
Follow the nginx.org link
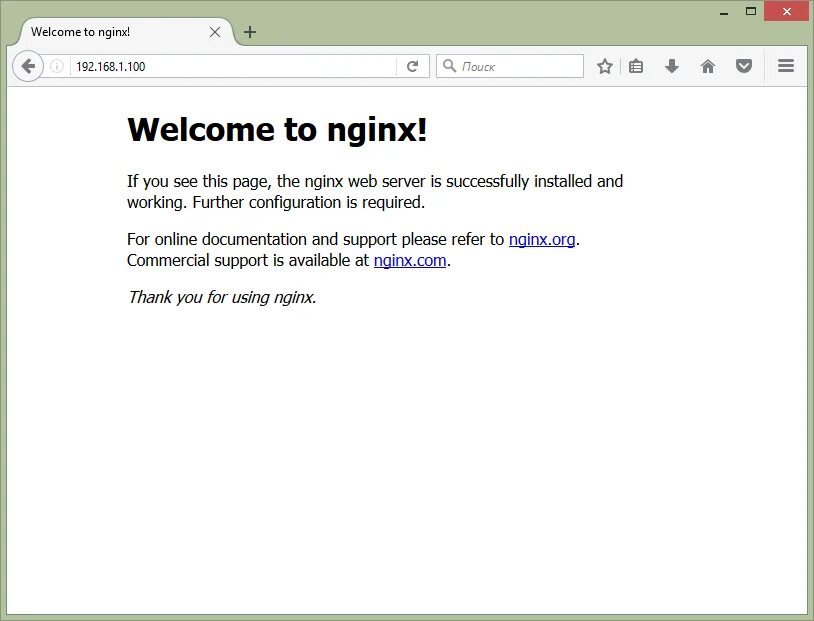pyautogui.click(x=542, y=239)
